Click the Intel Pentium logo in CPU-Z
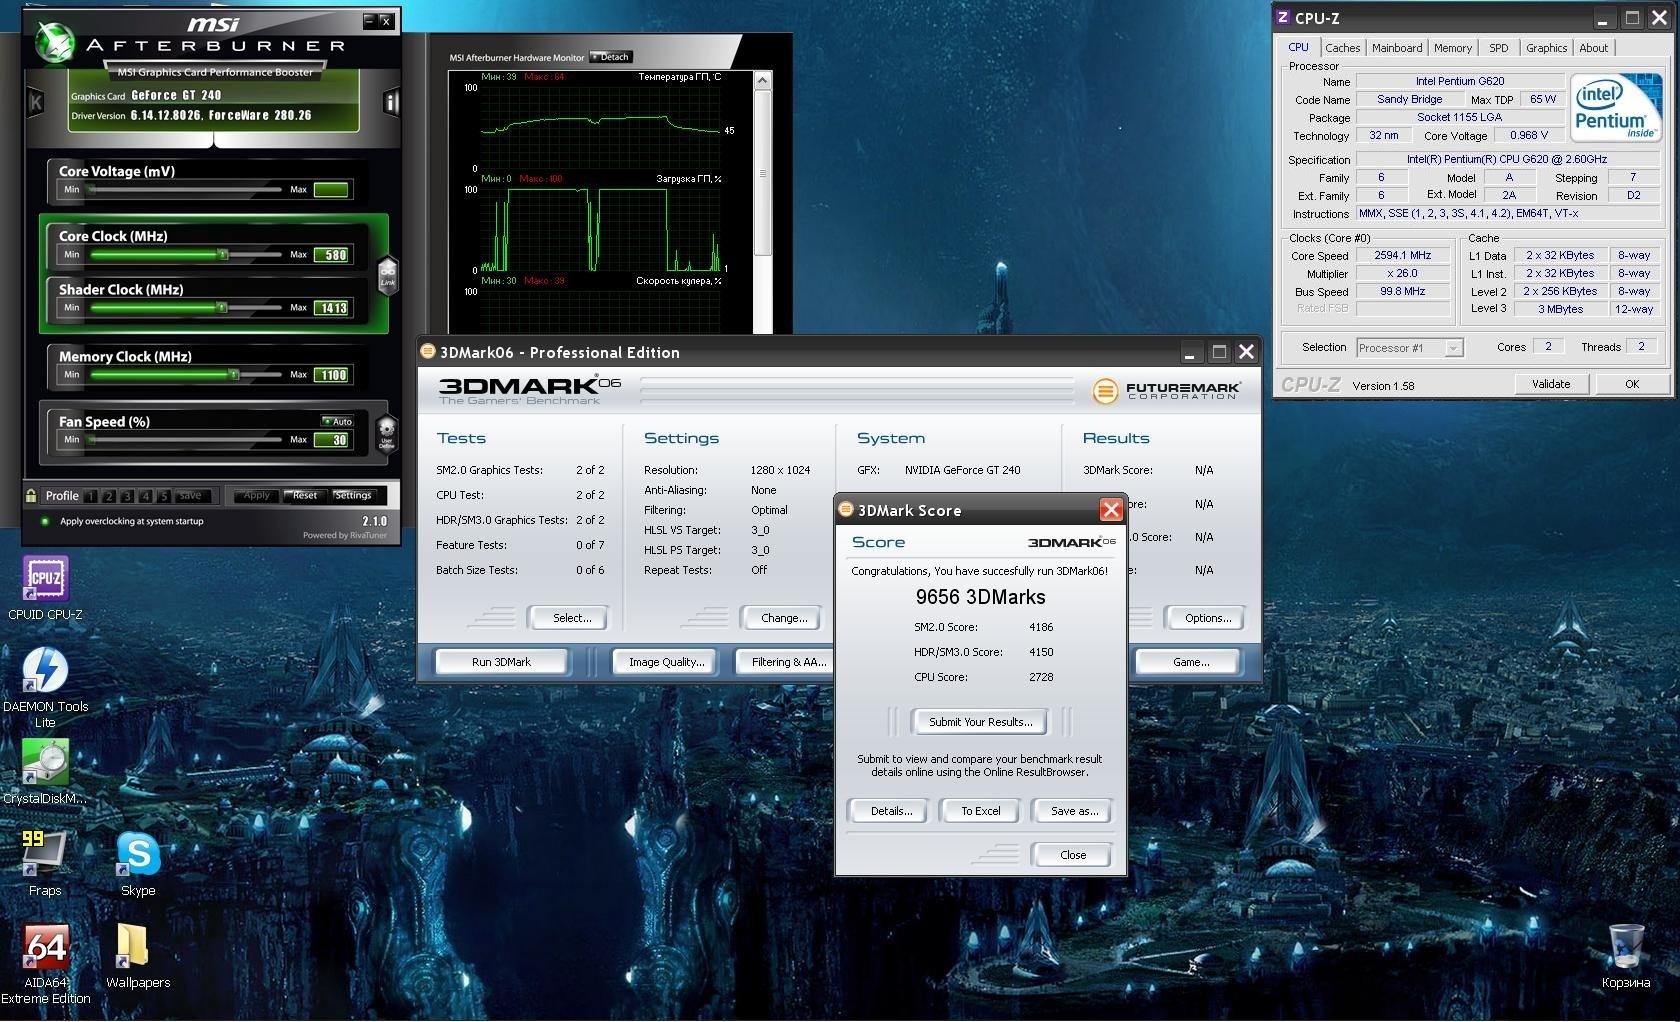The width and height of the screenshot is (1680, 1022). pyautogui.click(x=1614, y=107)
